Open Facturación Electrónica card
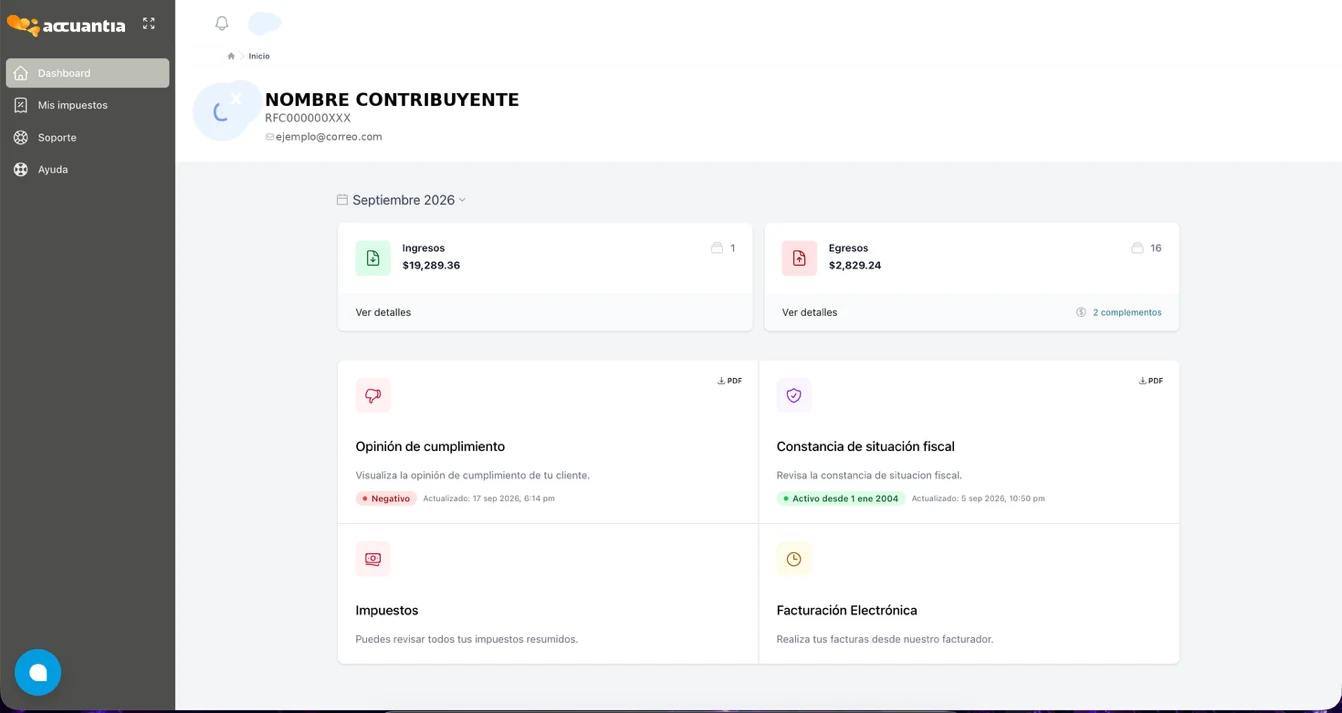The height and width of the screenshot is (713, 1342). 969,594
